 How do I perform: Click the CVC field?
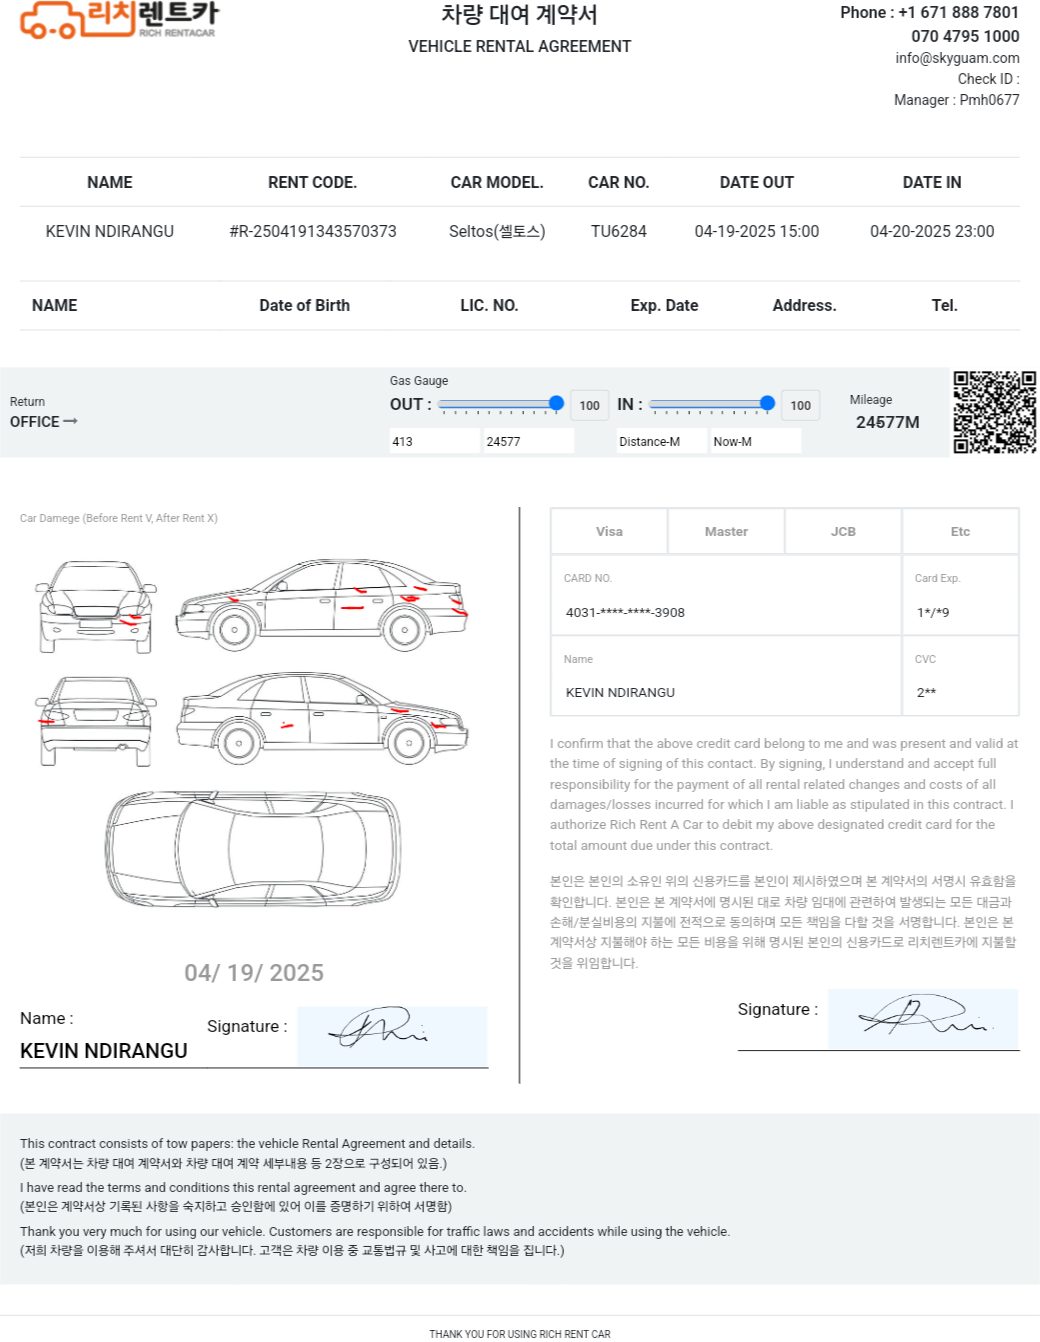(960, 676)
